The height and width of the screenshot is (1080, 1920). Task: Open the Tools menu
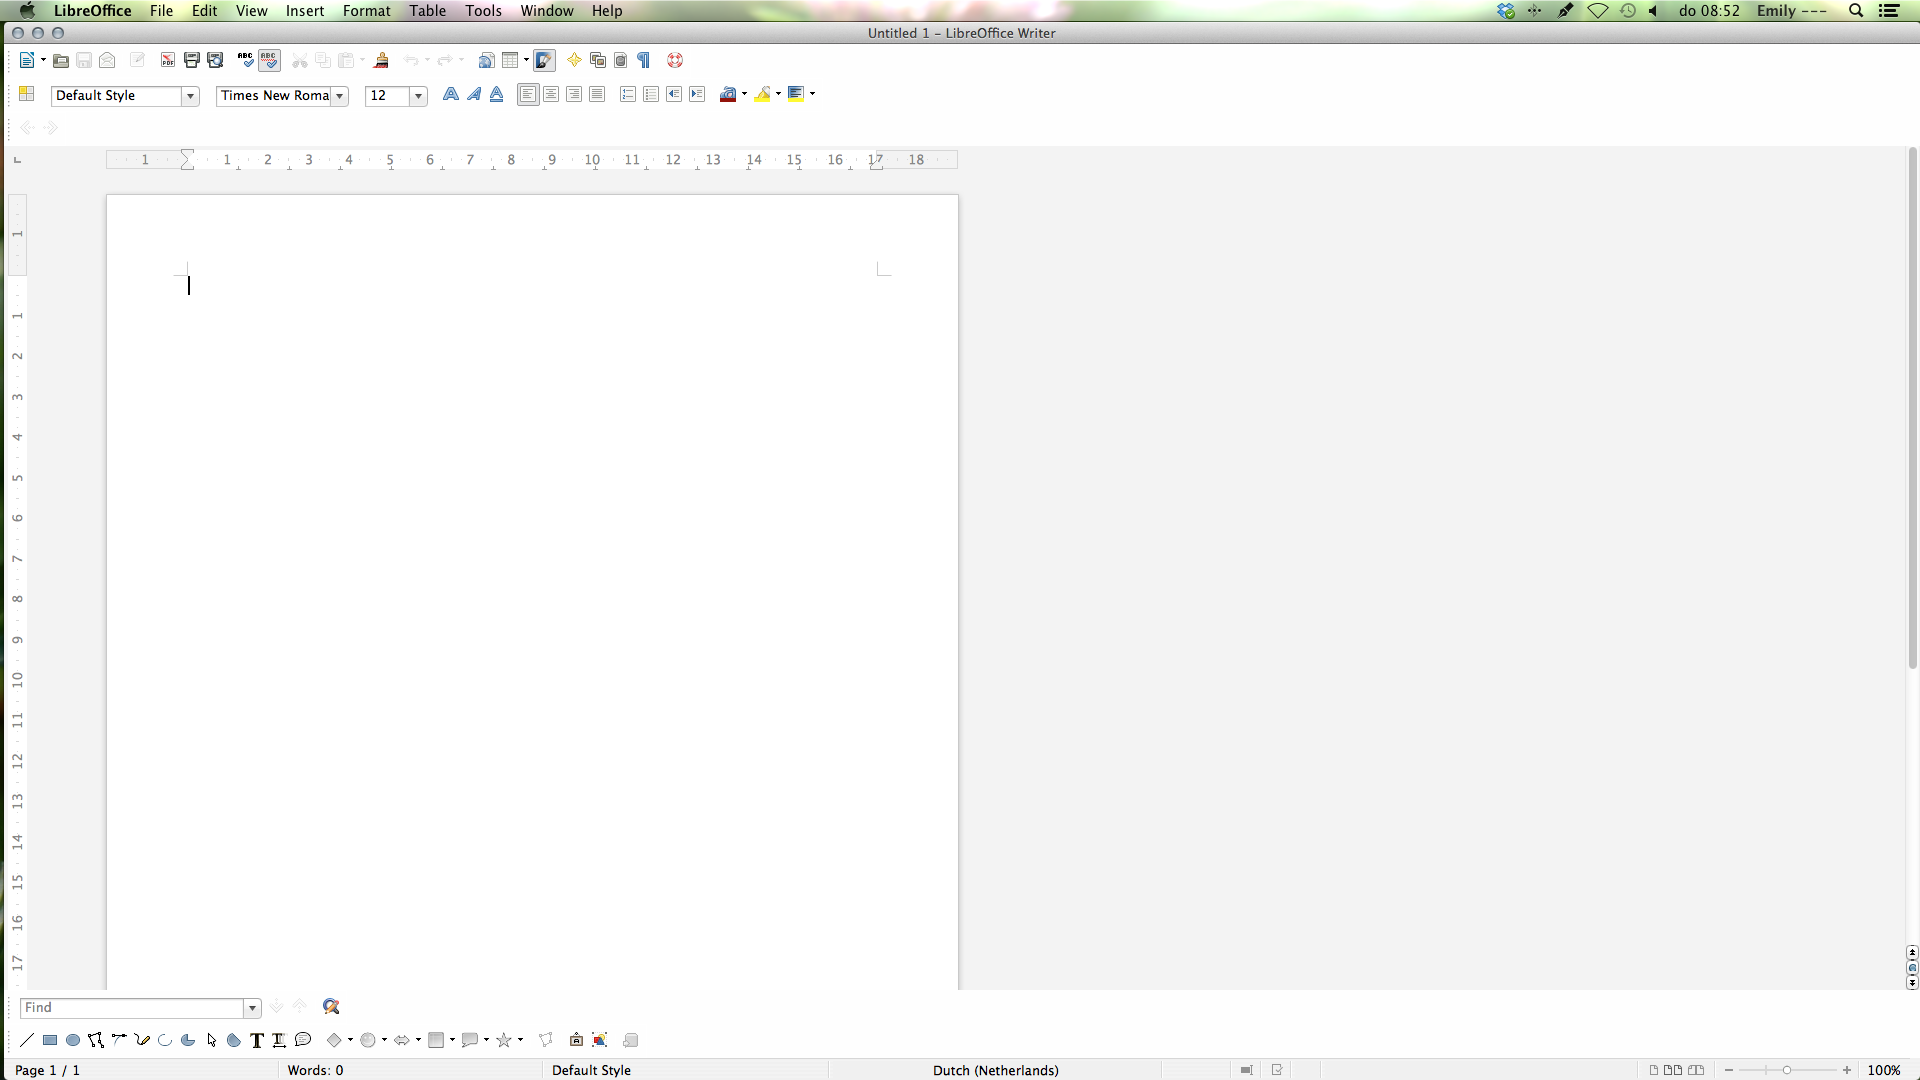pyautogui.click(x=483, y=11)
